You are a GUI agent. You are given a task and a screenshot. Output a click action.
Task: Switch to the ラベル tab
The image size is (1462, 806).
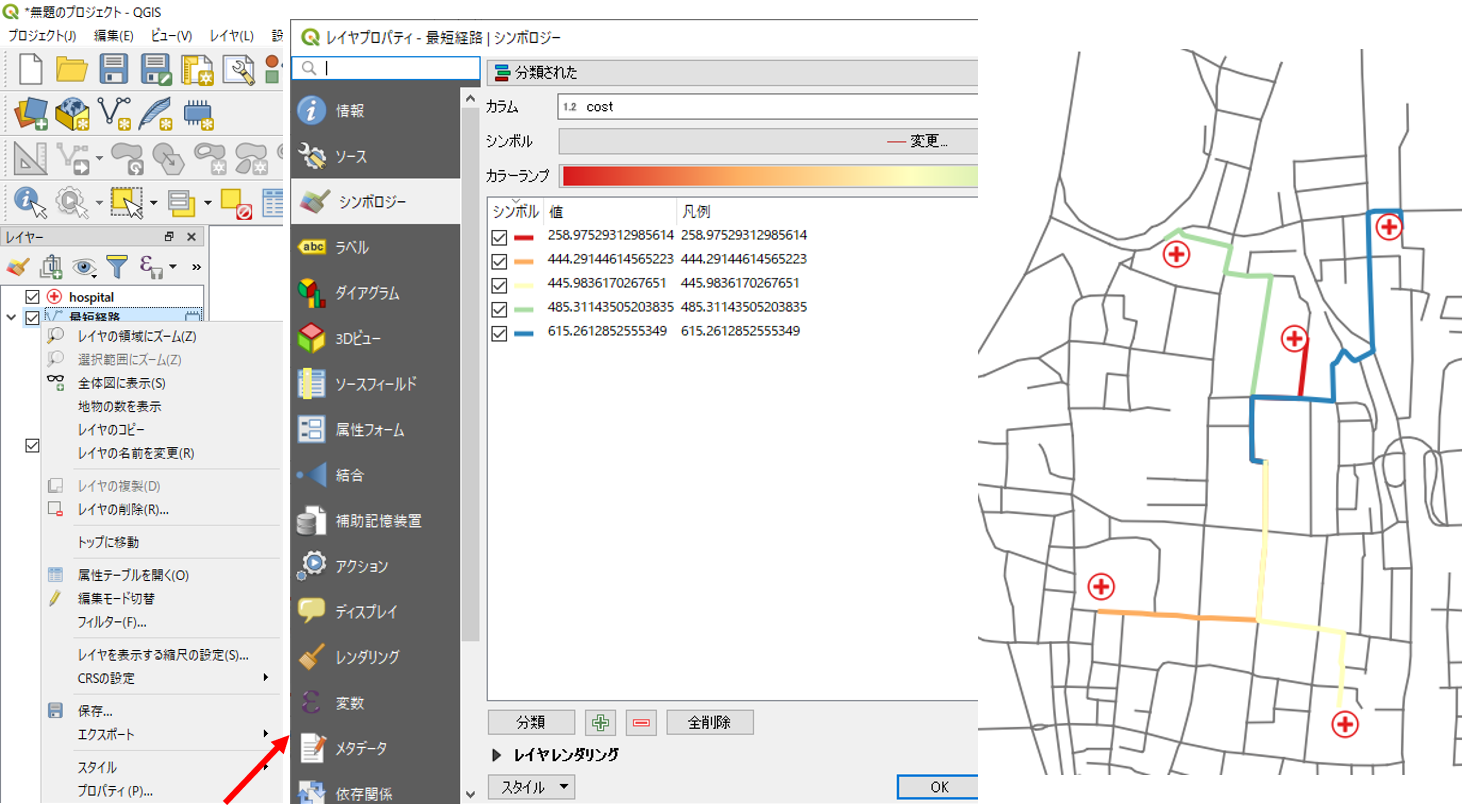coord(375,247)
